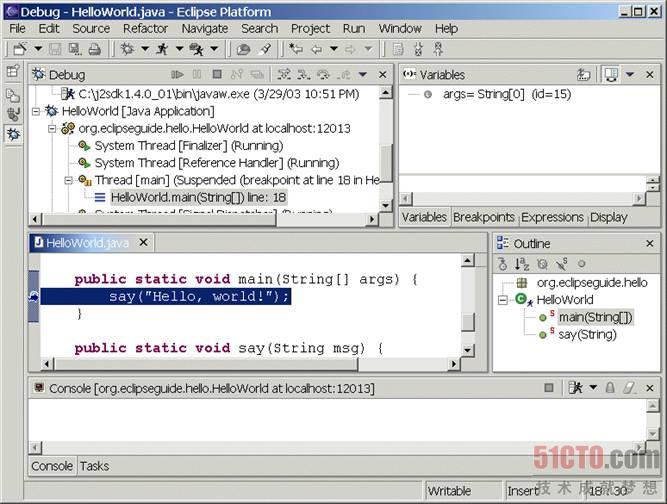Click the Debug view scrollbar up arrow
Image resolution: width=667 pixels, height=504 pixels.
385,92
